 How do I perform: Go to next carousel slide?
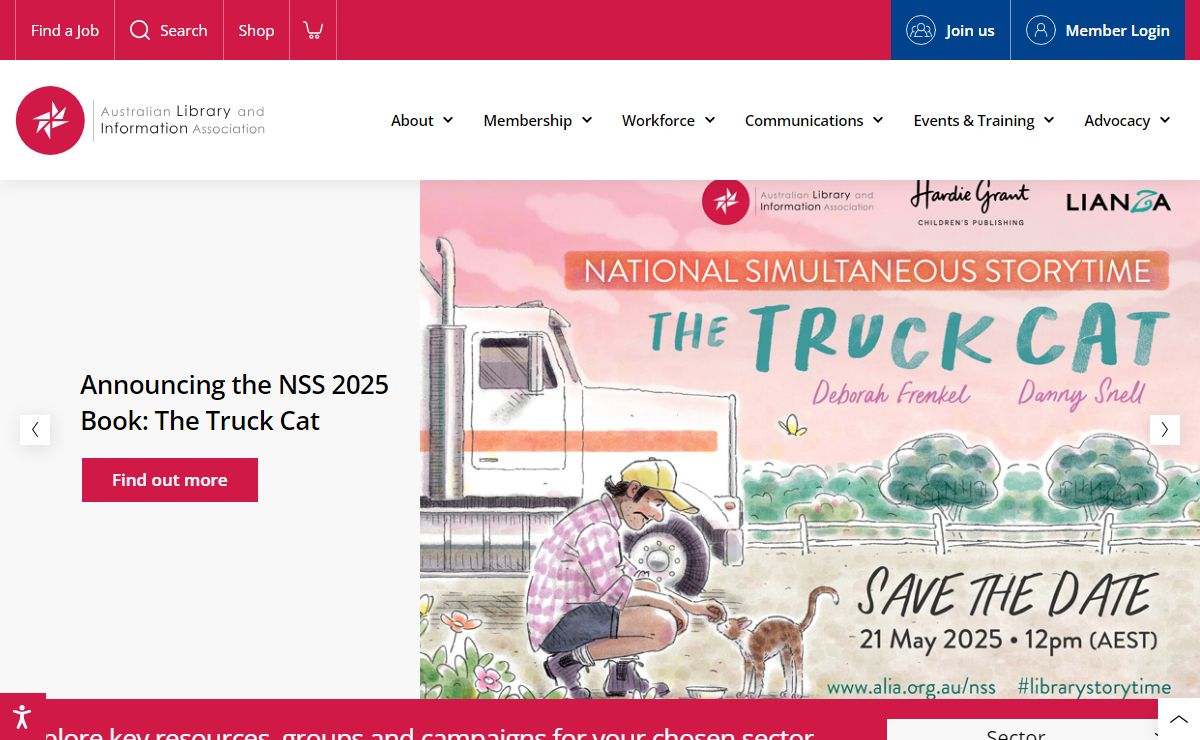tap(1165, 430)
